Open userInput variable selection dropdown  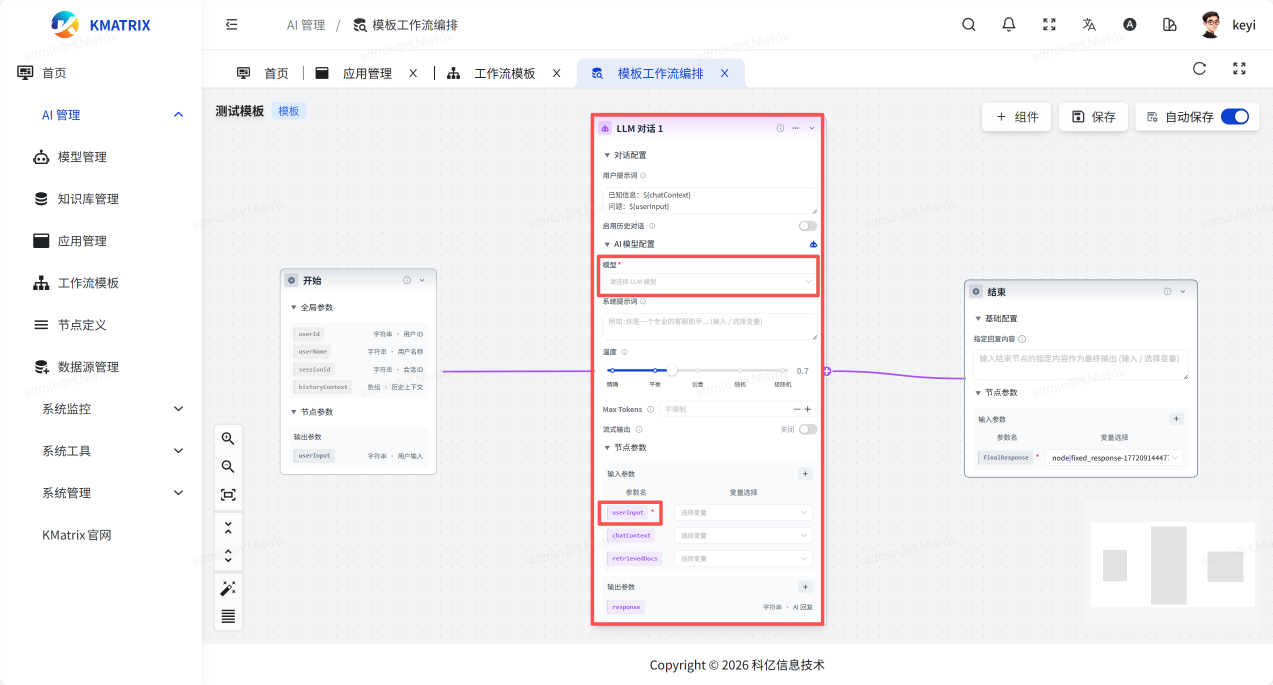tap(742, 512)
